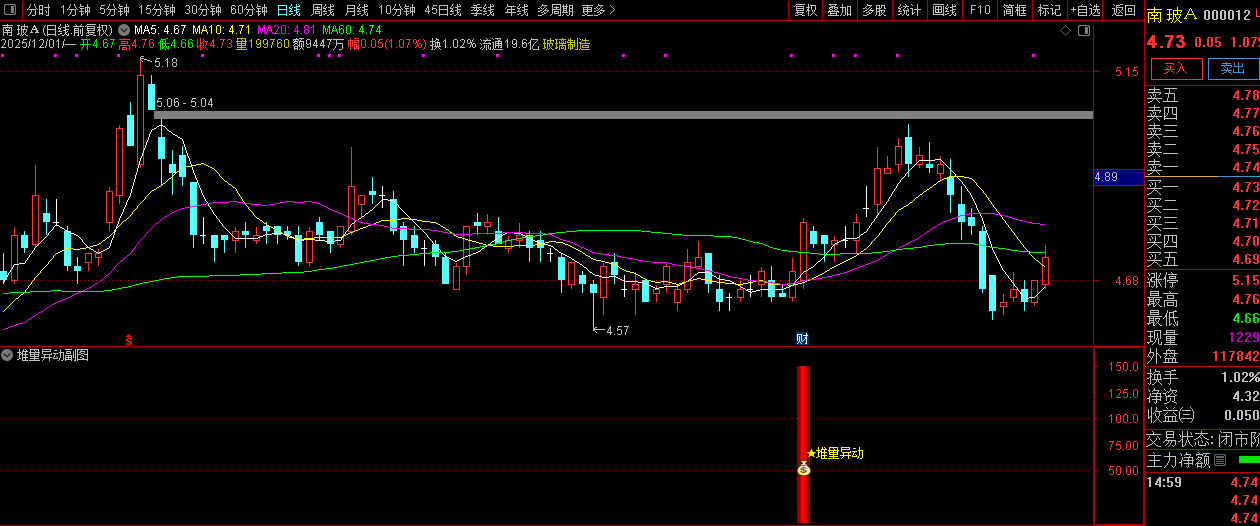
Task: Click the MA20: 4.81 indicator label
Action: (285, 30)
